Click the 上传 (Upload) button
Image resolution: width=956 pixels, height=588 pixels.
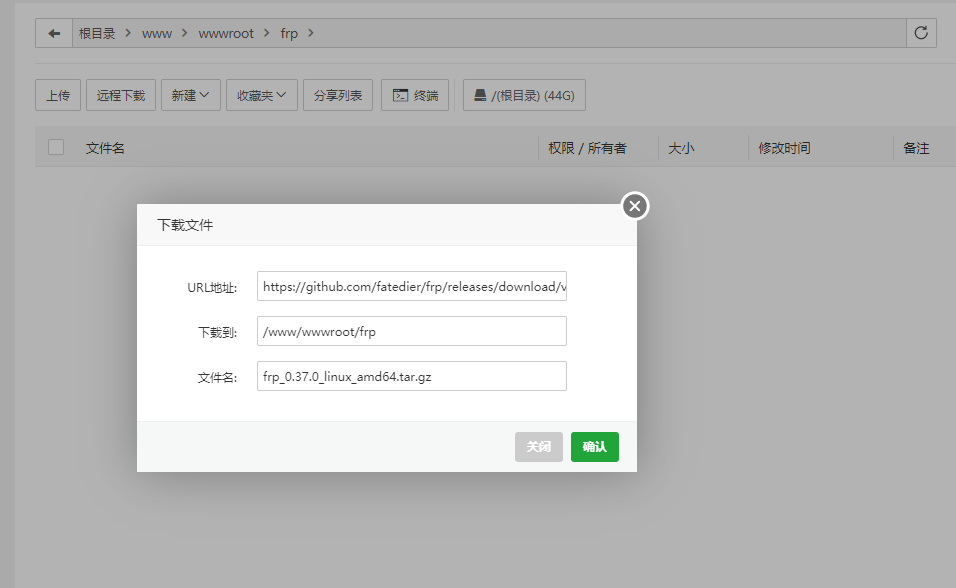click(58, 96)
